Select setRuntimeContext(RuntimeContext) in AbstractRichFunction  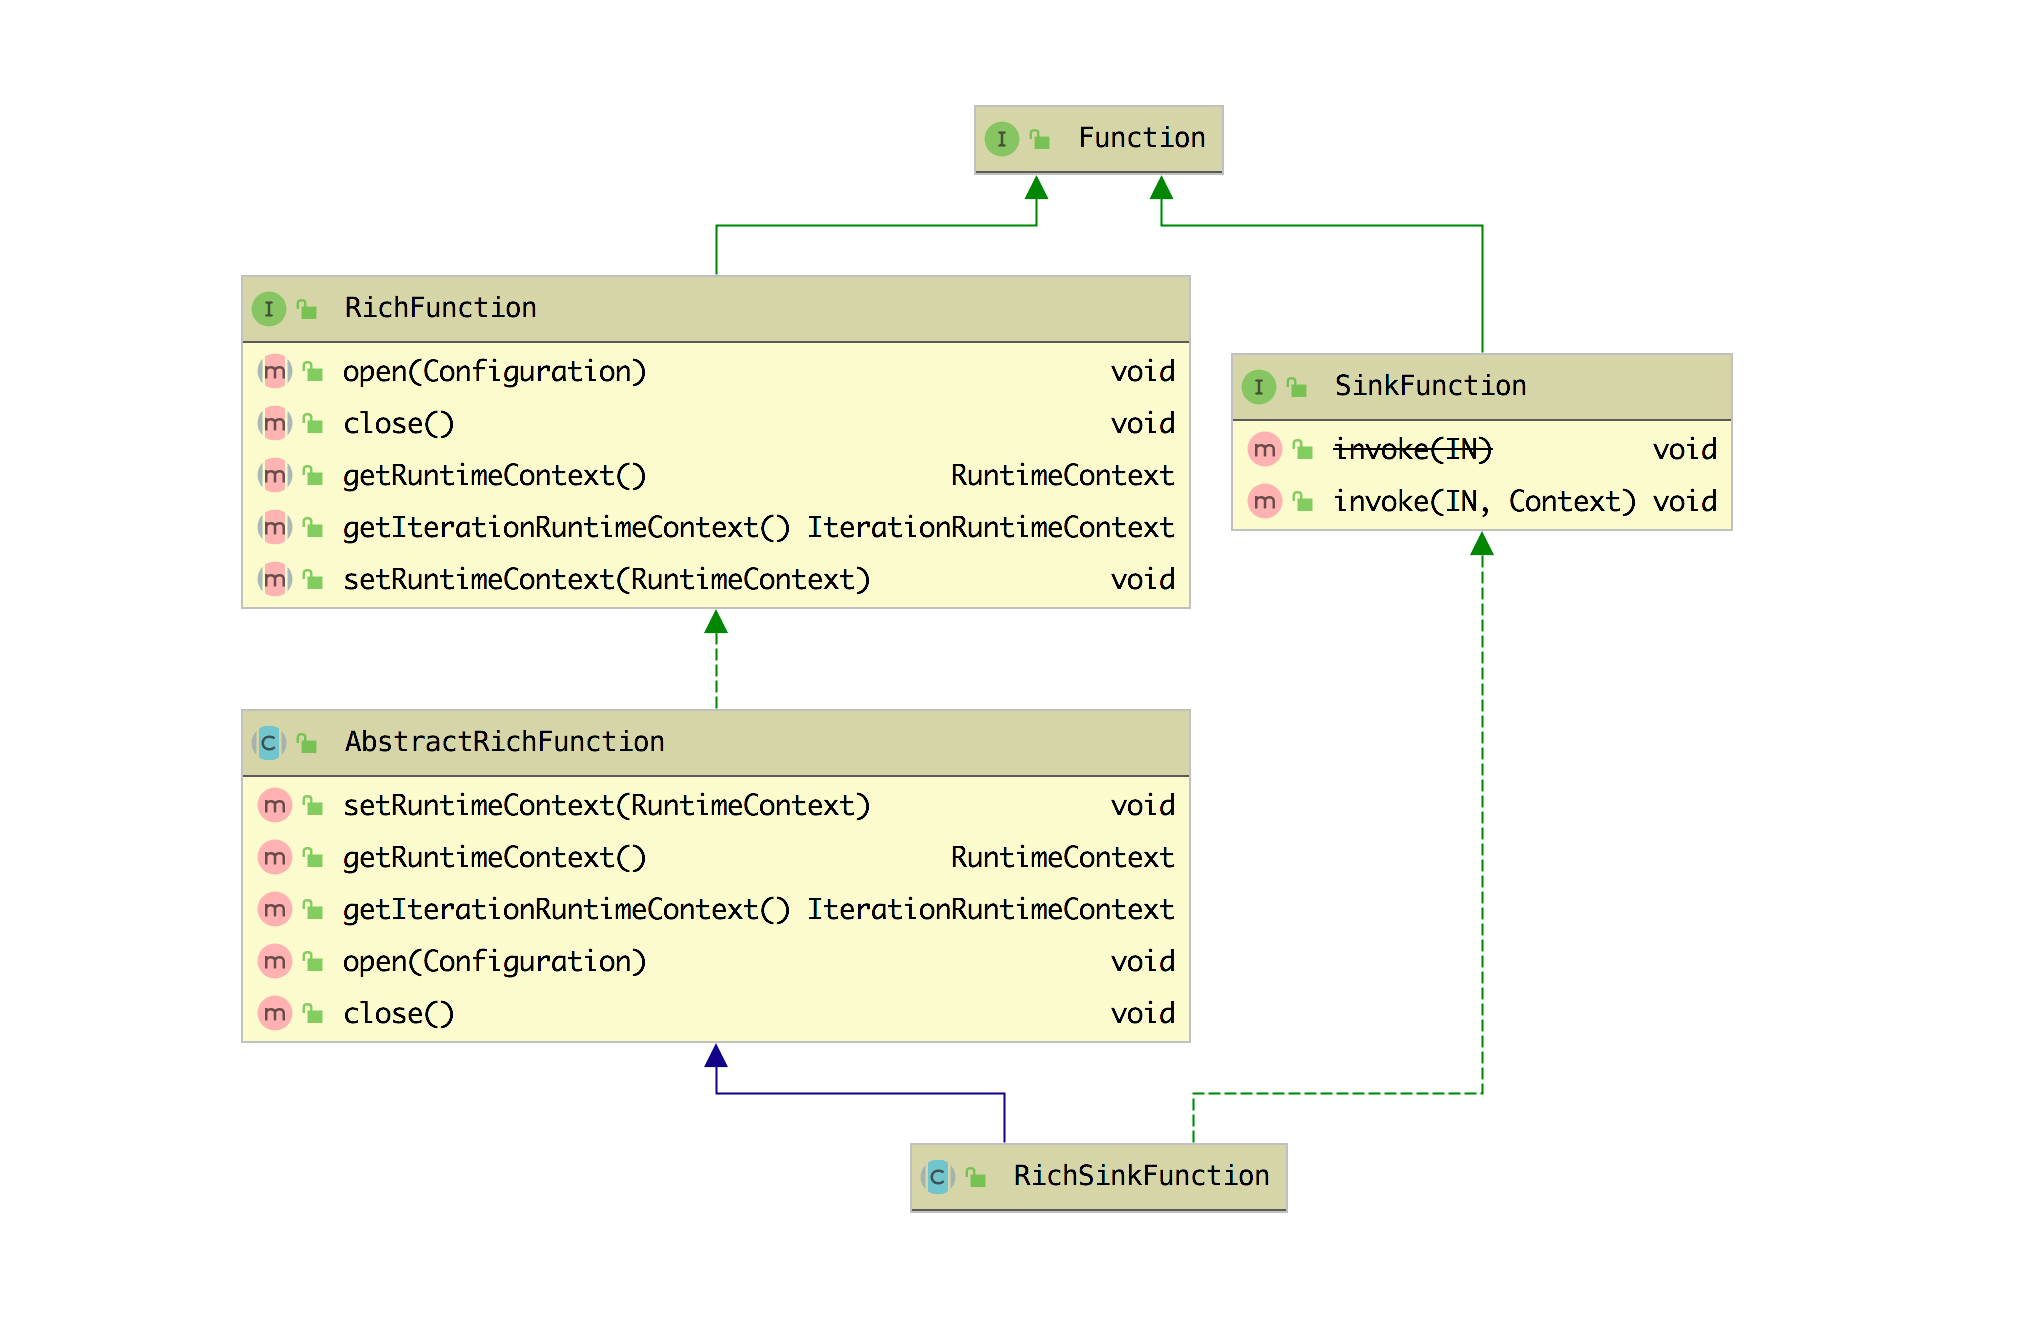click(607, 806)
